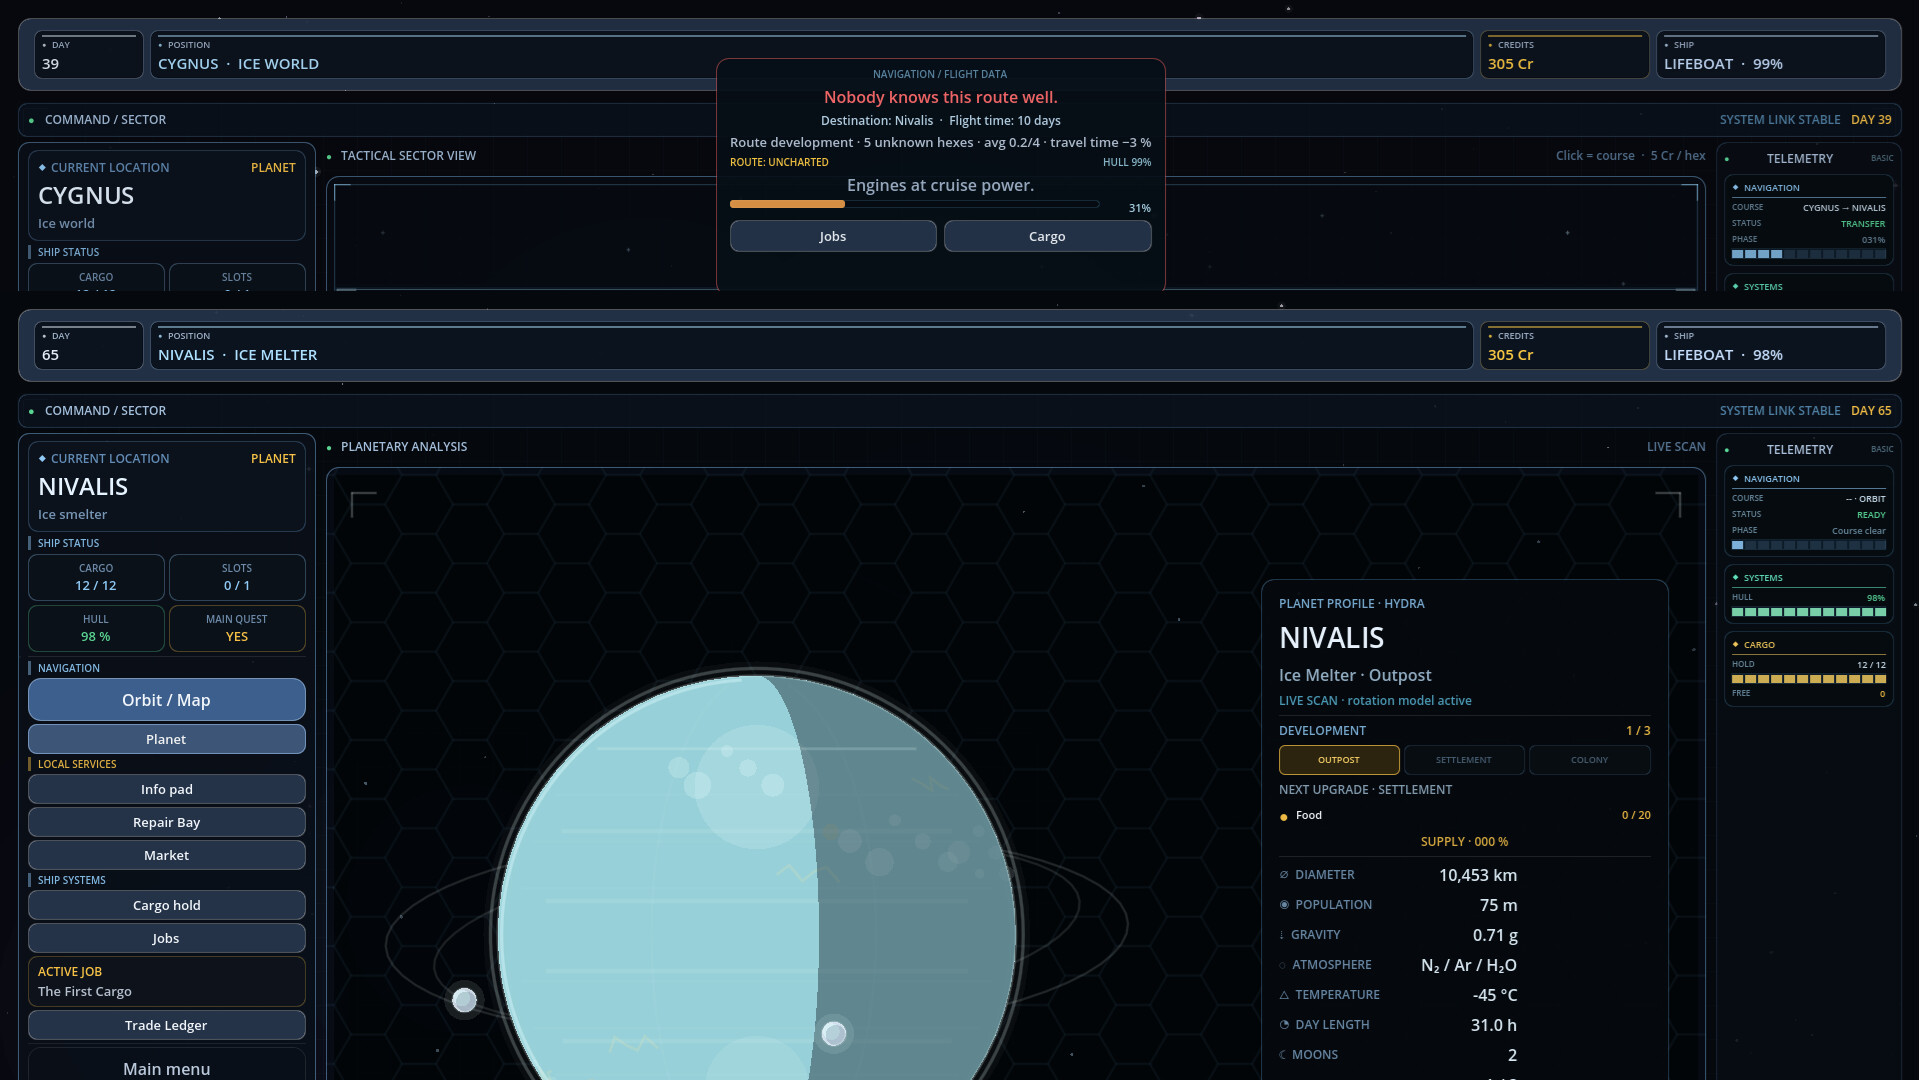Screen dimensions: 1920x1080
Task: Select the Settlement development stage
Action: (x=1464, y=760)
